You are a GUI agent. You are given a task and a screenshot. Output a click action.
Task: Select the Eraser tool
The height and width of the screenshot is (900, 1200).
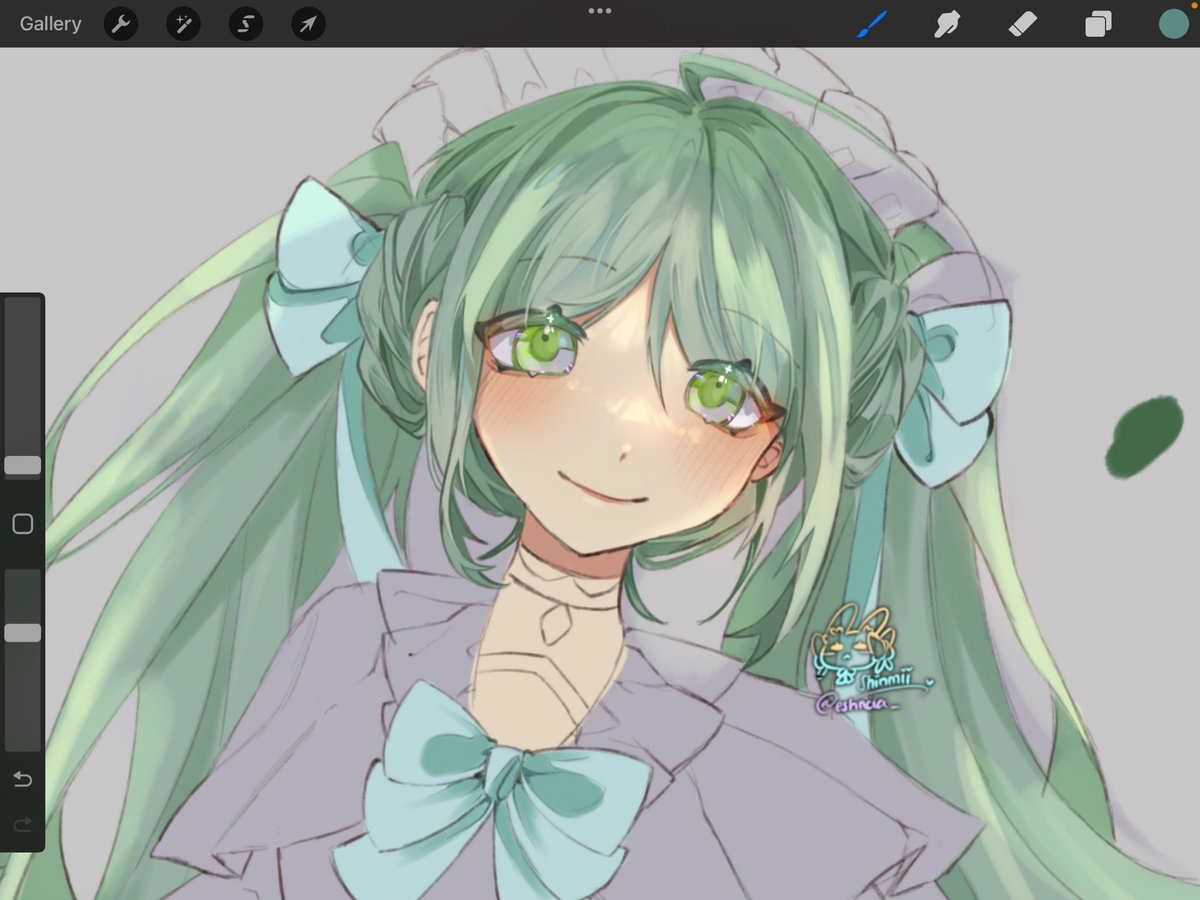pos(1023,24)
